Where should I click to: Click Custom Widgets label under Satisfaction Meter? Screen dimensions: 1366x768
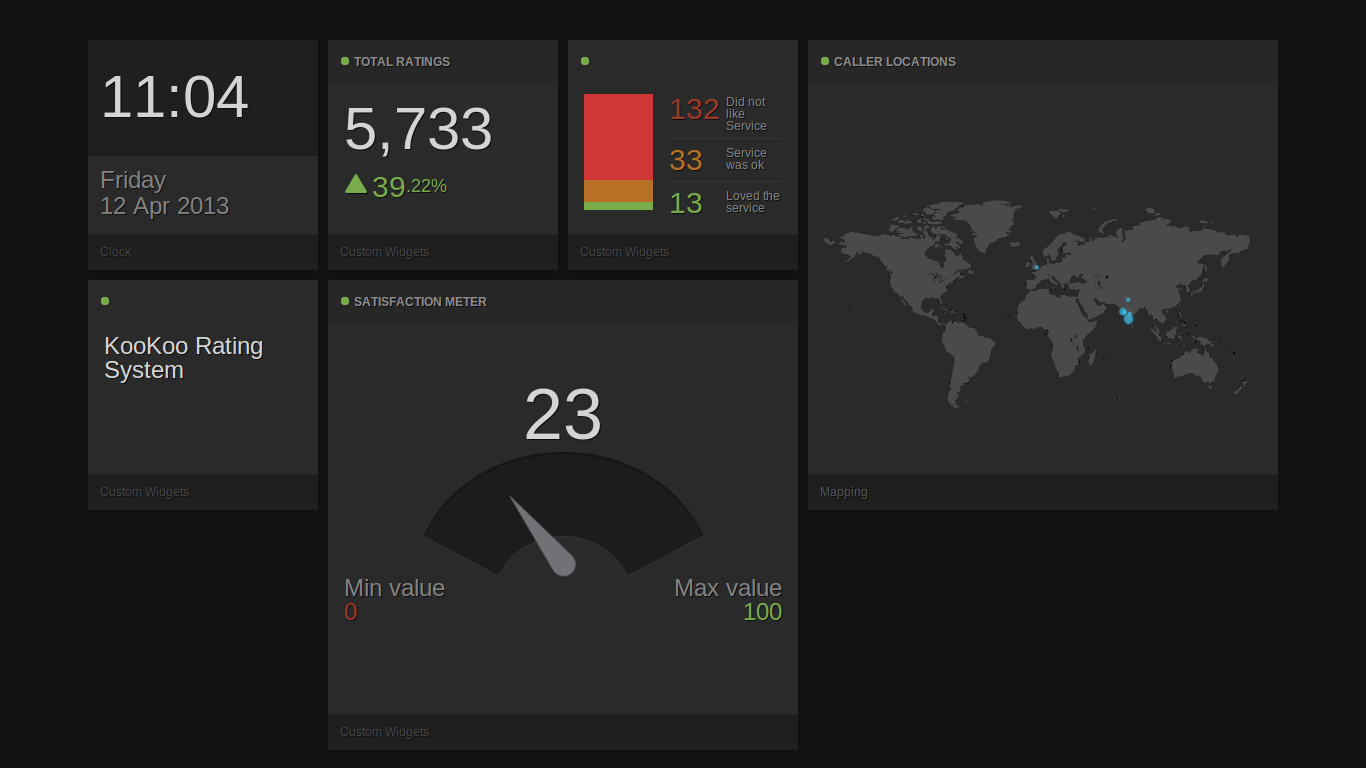384,731
